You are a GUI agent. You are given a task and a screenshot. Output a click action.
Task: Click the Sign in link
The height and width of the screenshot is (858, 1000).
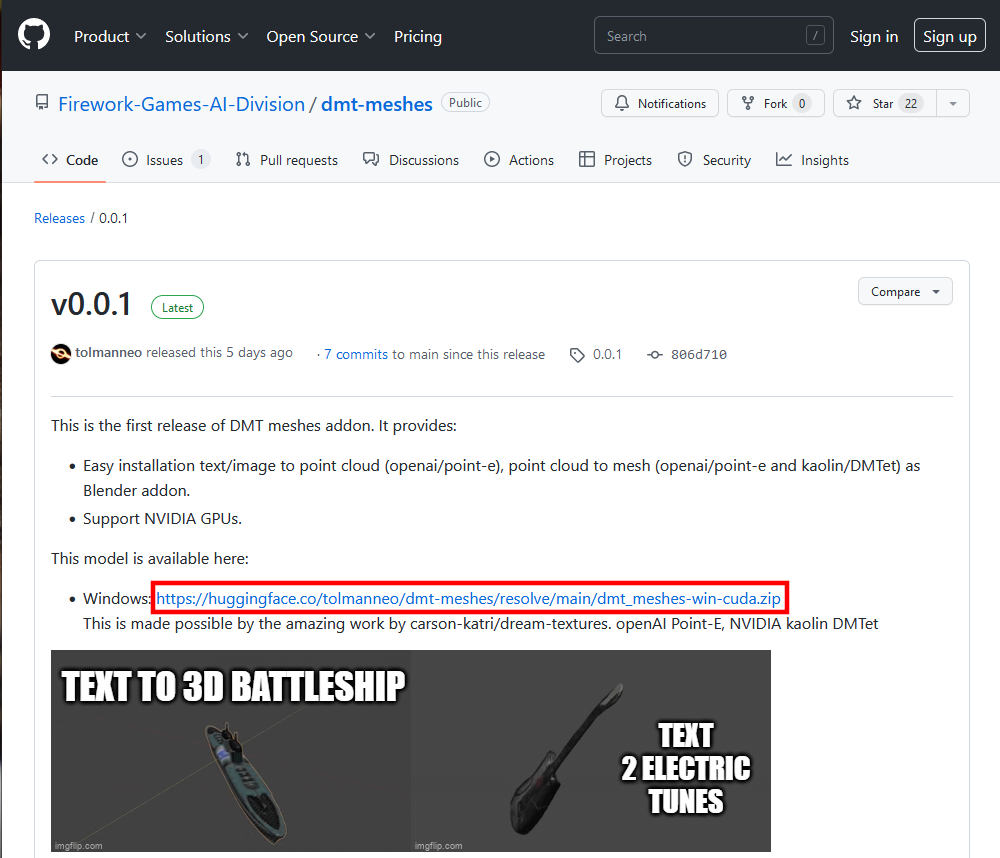[x=874, y=36]
